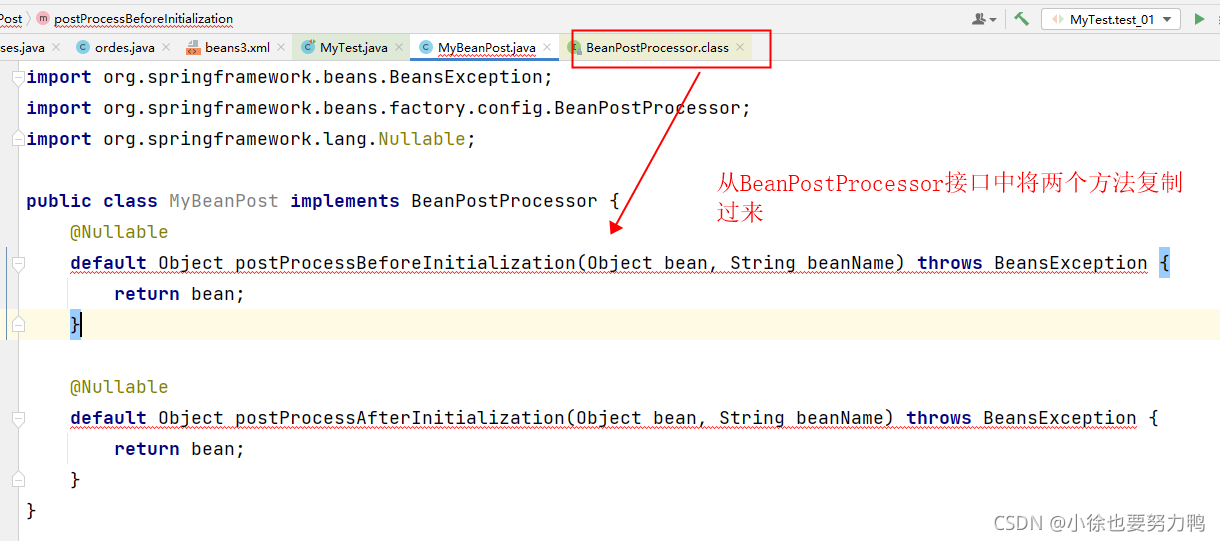Close the MyTest.java tab

(400, 47)
